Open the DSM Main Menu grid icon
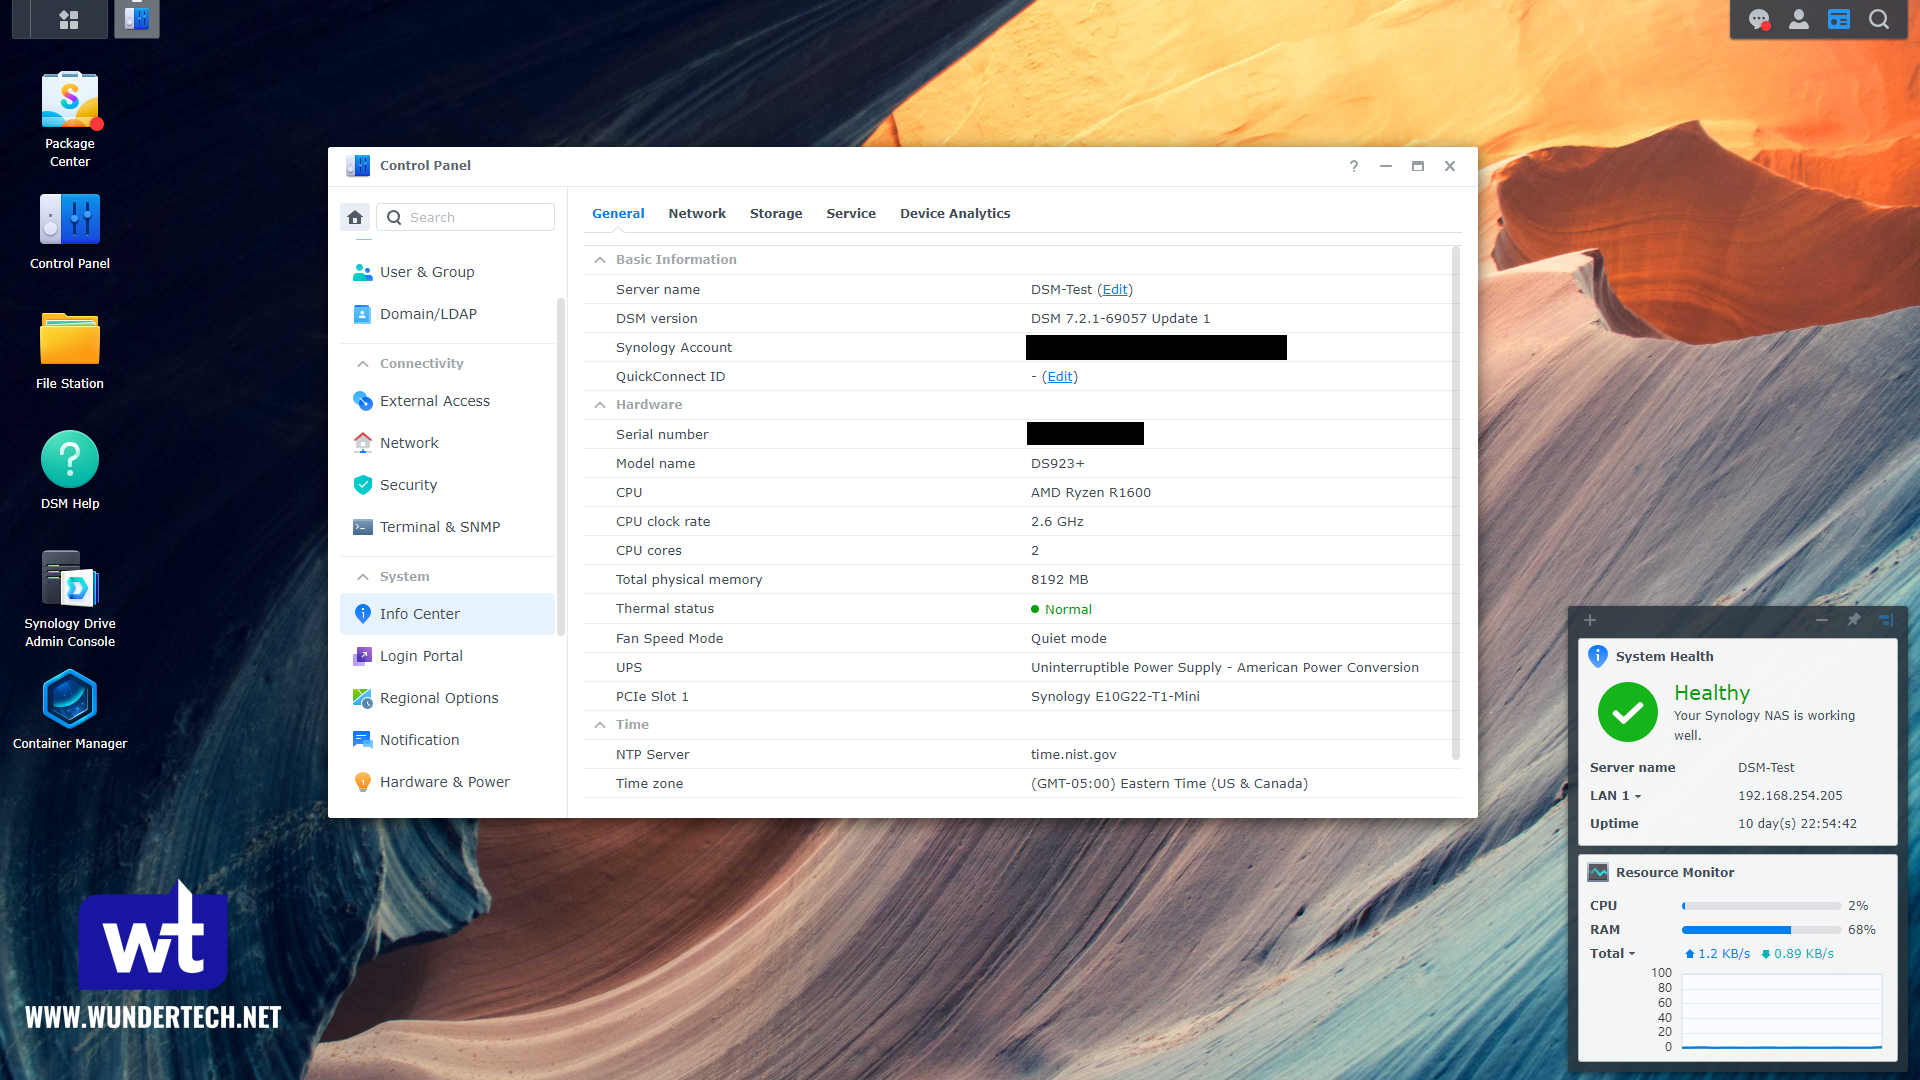 [x=69, y=19]
